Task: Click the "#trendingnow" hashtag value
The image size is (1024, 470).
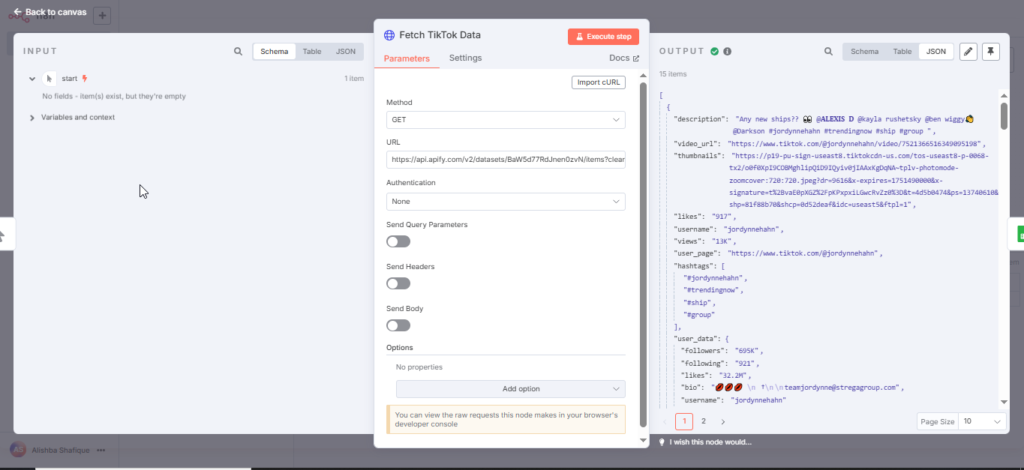Action: coord(711,290)
